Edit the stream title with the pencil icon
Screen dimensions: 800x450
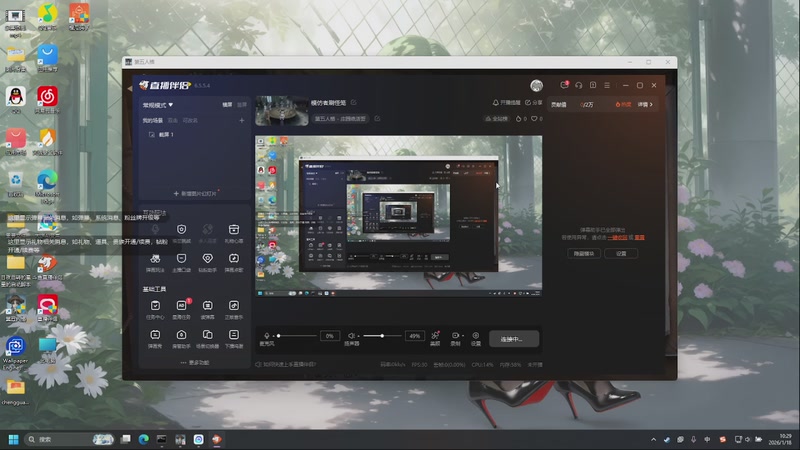pyautogui.click(x=354, y=103)
